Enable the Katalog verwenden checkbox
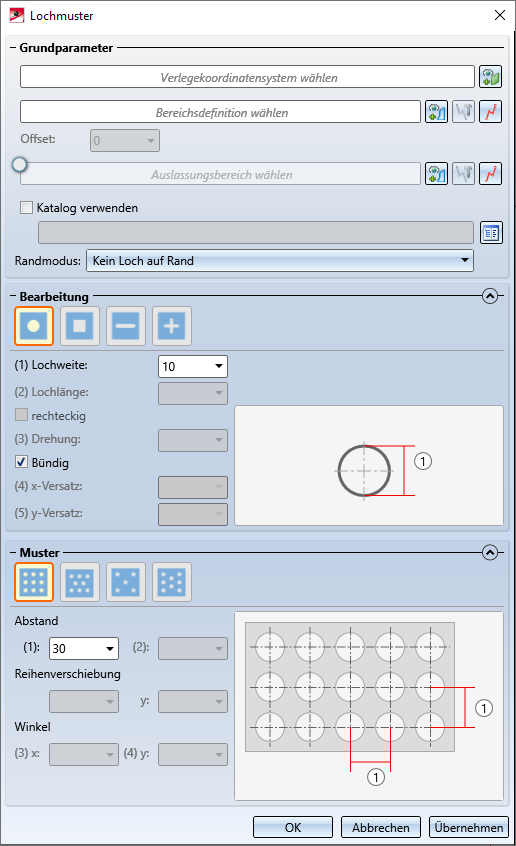Image resolution: width=516 pixels, height=846 pixels. point(26,208)
